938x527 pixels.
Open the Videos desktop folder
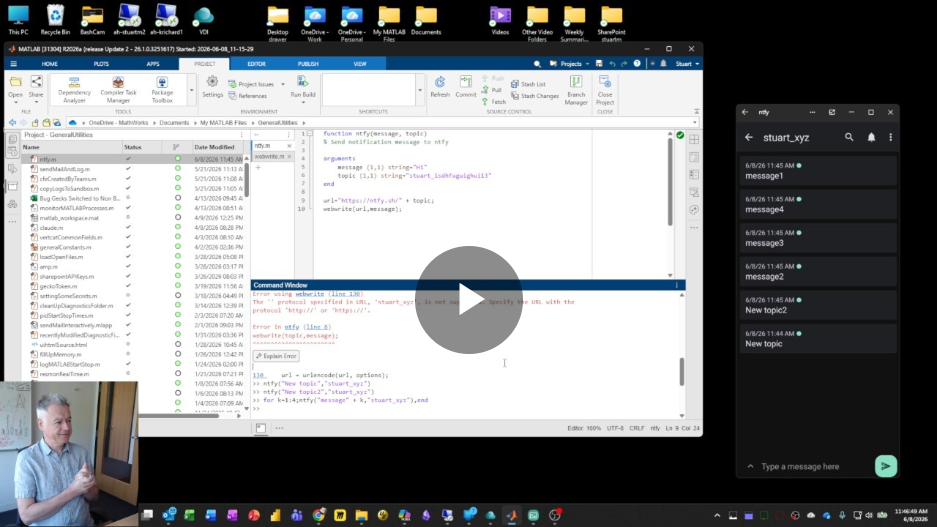click(x=500, y=20)
